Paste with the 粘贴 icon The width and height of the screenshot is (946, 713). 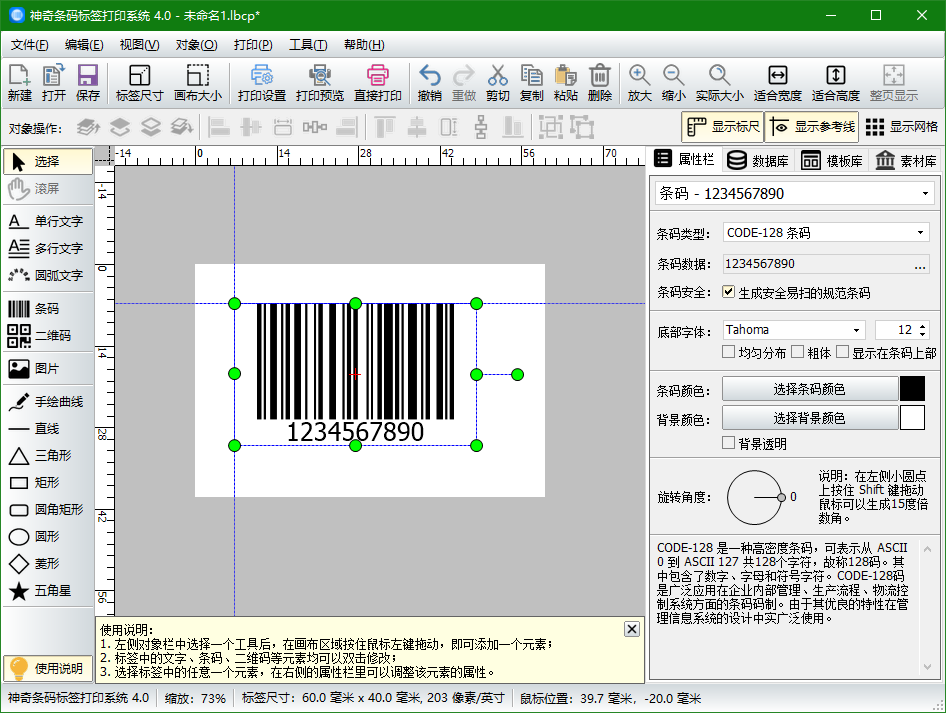point(566,83)
